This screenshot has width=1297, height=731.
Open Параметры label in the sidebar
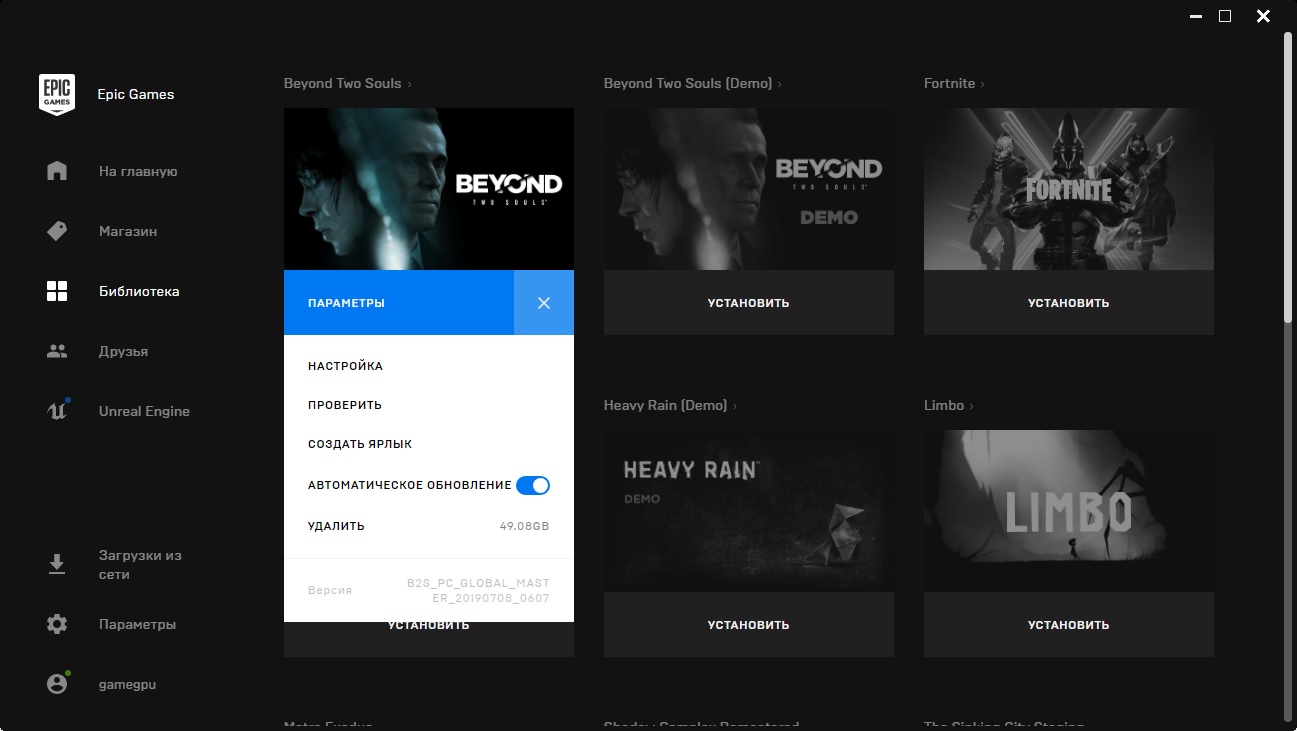point(137,624)
